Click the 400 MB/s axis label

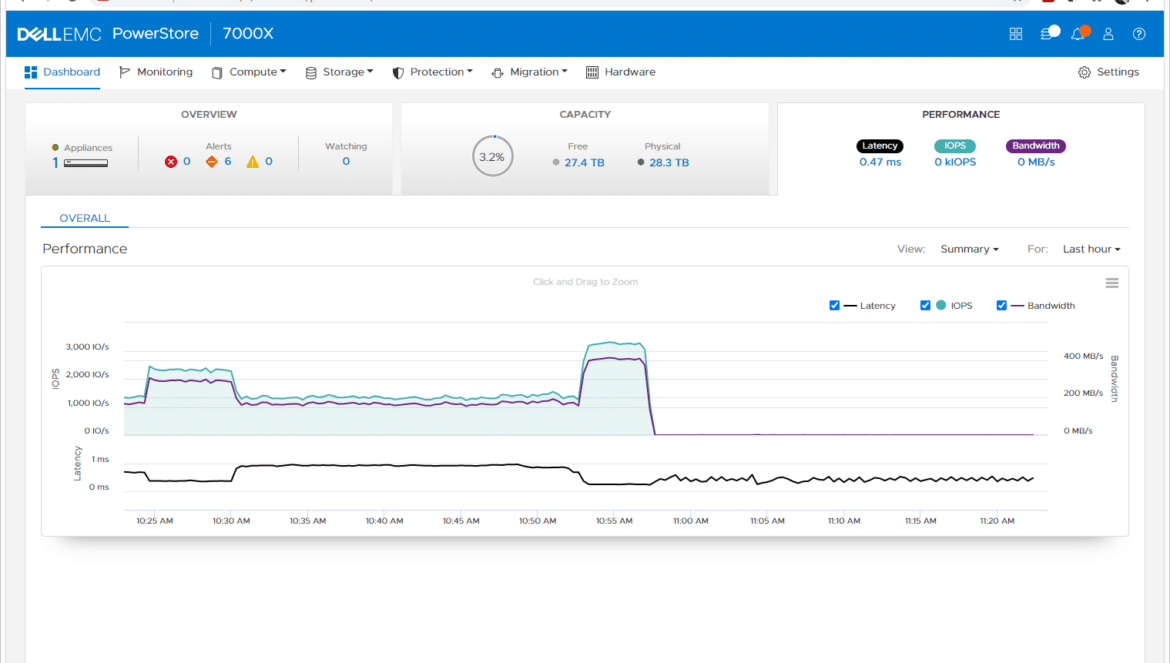coord(1083,356)
